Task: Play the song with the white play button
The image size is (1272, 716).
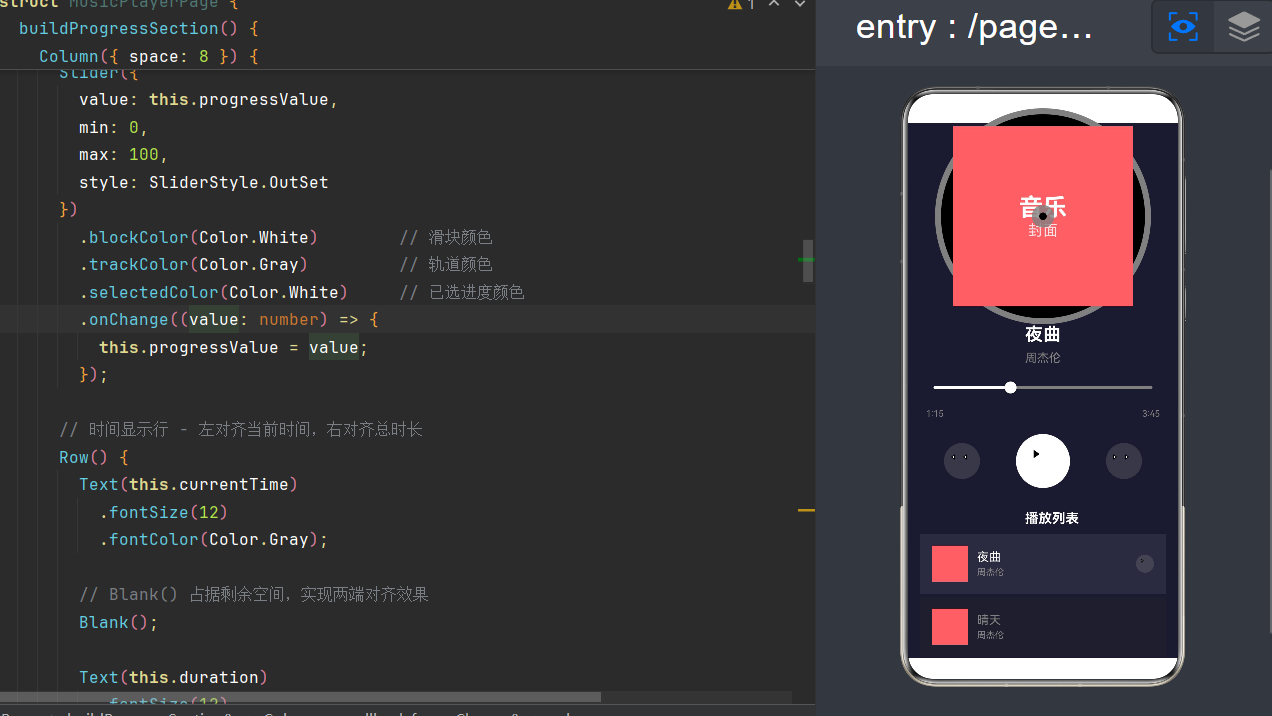Action: [x=1043, y=461]
